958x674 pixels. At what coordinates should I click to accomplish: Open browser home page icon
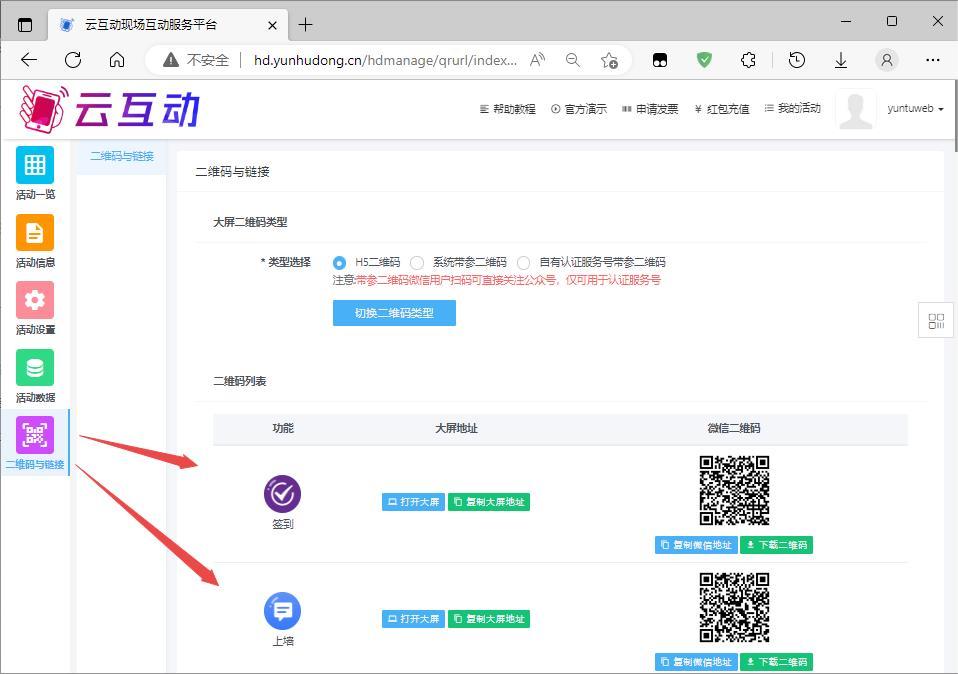[x=117, y=60]
